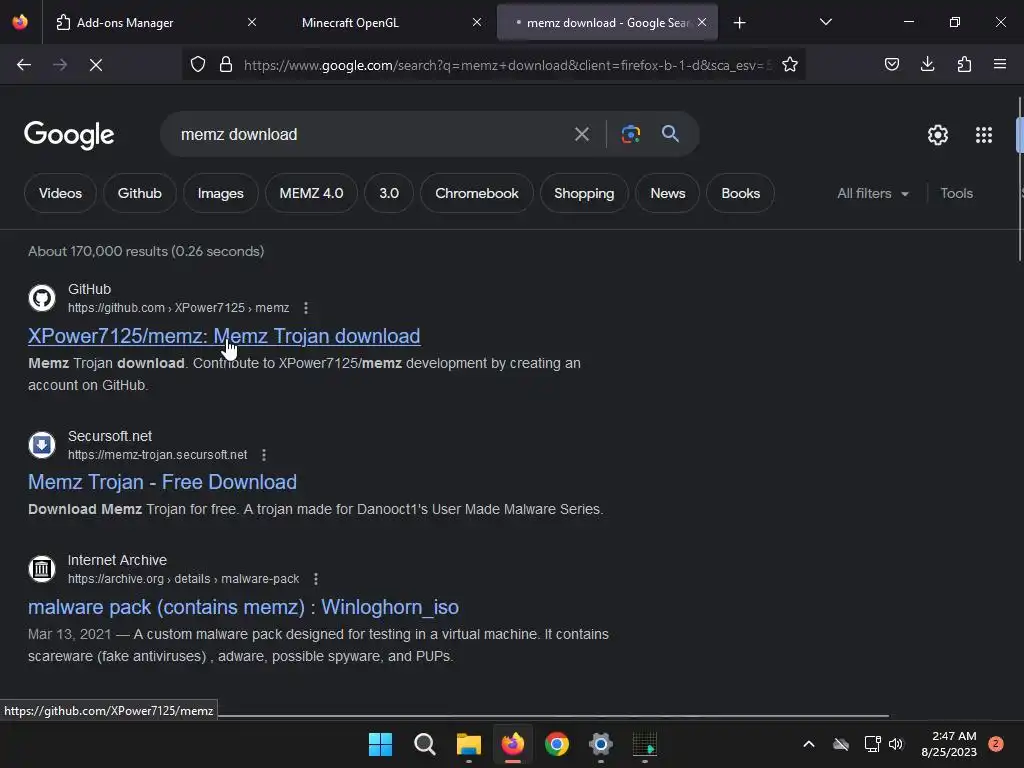This screenshot has height=768, width=1024.
Task: Filter results by News
Action: tap(667, 193)
